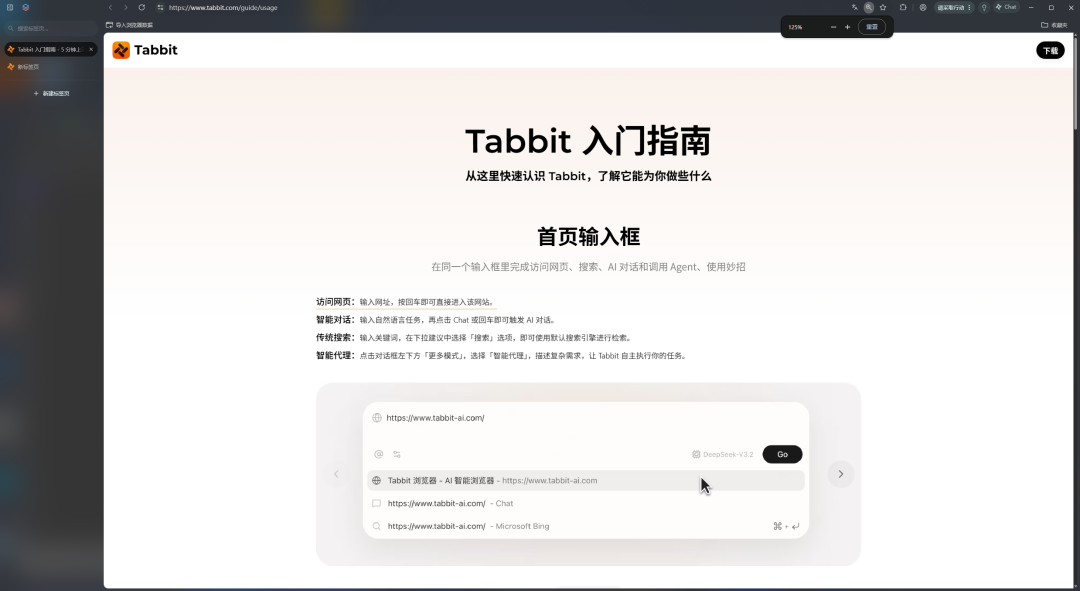Click the @ mention icon in demo box
The height and width of the screenshot is (591, 1080).
(378, 454)
